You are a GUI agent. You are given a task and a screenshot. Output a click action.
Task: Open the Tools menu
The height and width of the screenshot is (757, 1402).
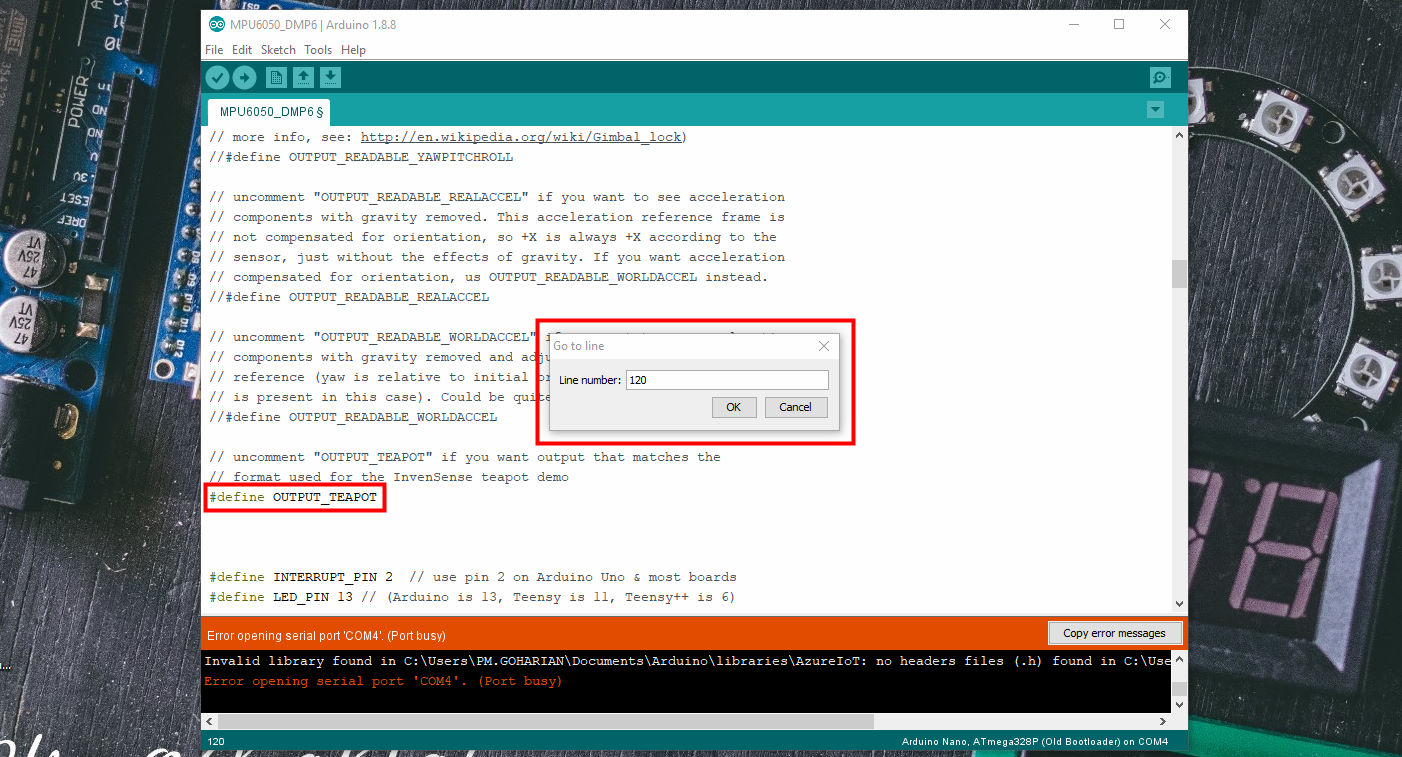click(x=318, y=50)
